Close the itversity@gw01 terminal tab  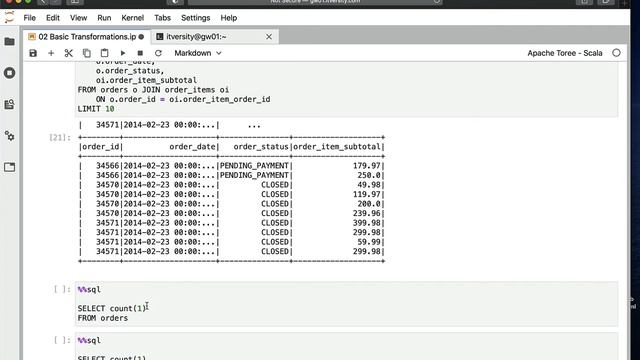269,37
